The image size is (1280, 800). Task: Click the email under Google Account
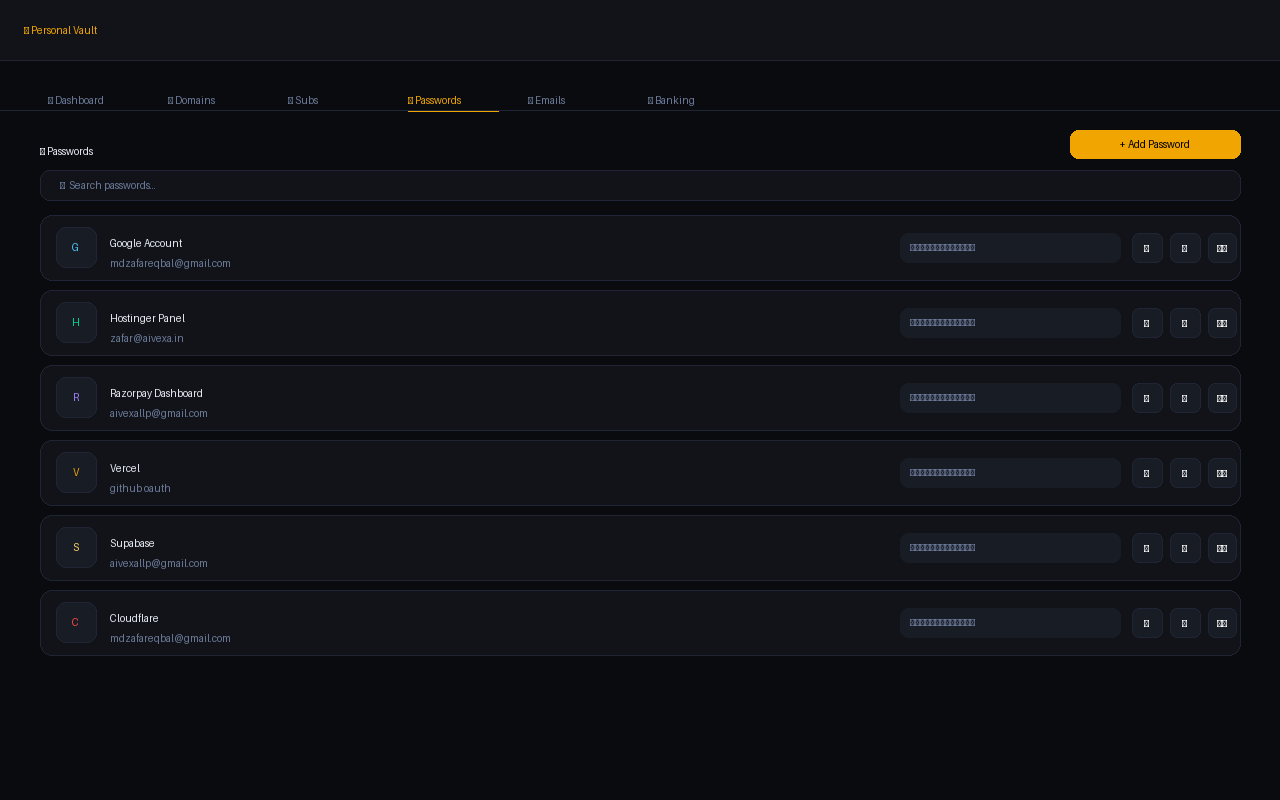click(170, 263)
